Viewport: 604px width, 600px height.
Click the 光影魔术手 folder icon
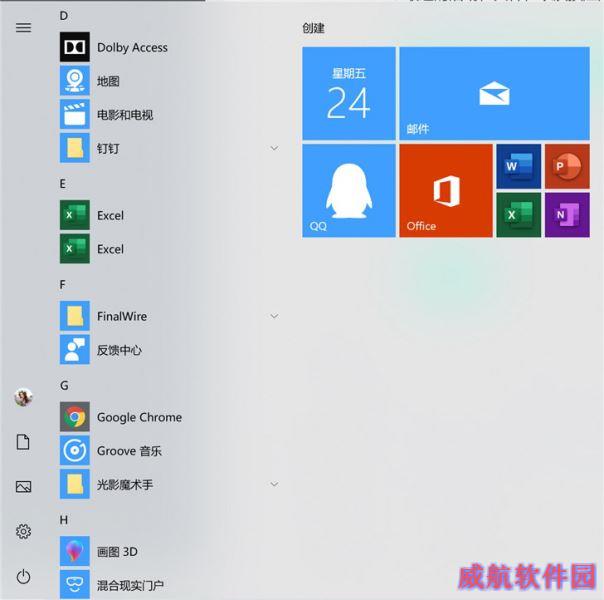(x=75, y=484)
